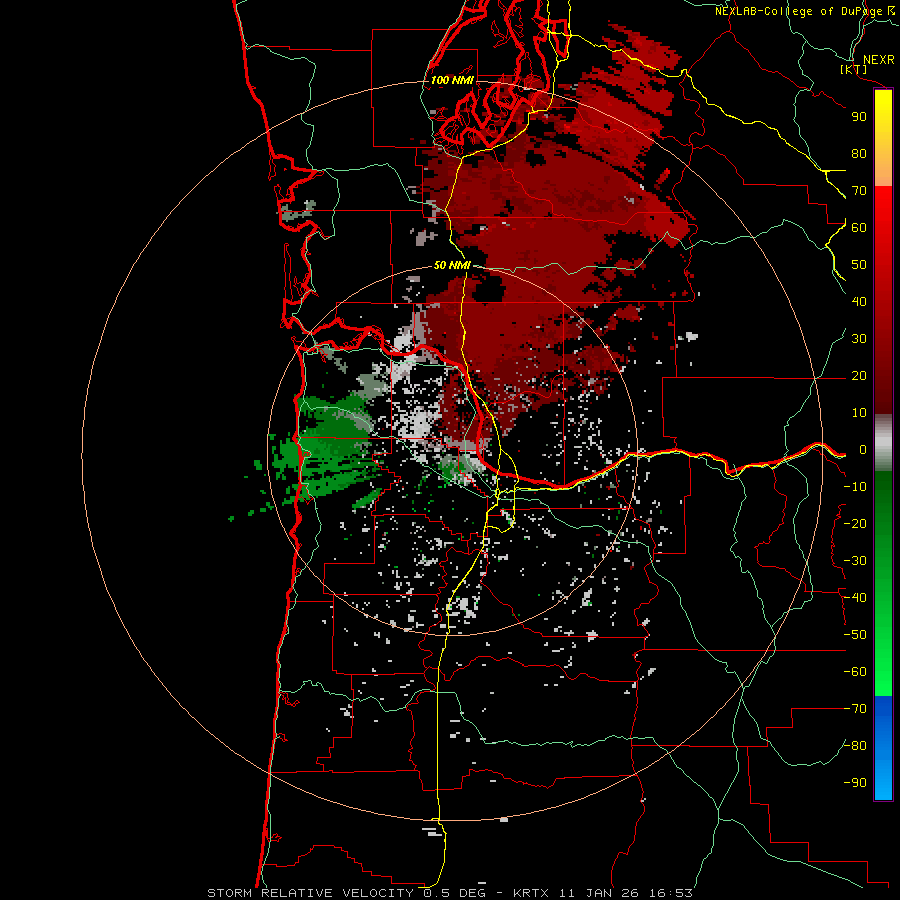The width and height of the screenshot is (900, 900).
Task: Click the "NEXLAB-College of DuPage" header text
Action: point(798,11)
